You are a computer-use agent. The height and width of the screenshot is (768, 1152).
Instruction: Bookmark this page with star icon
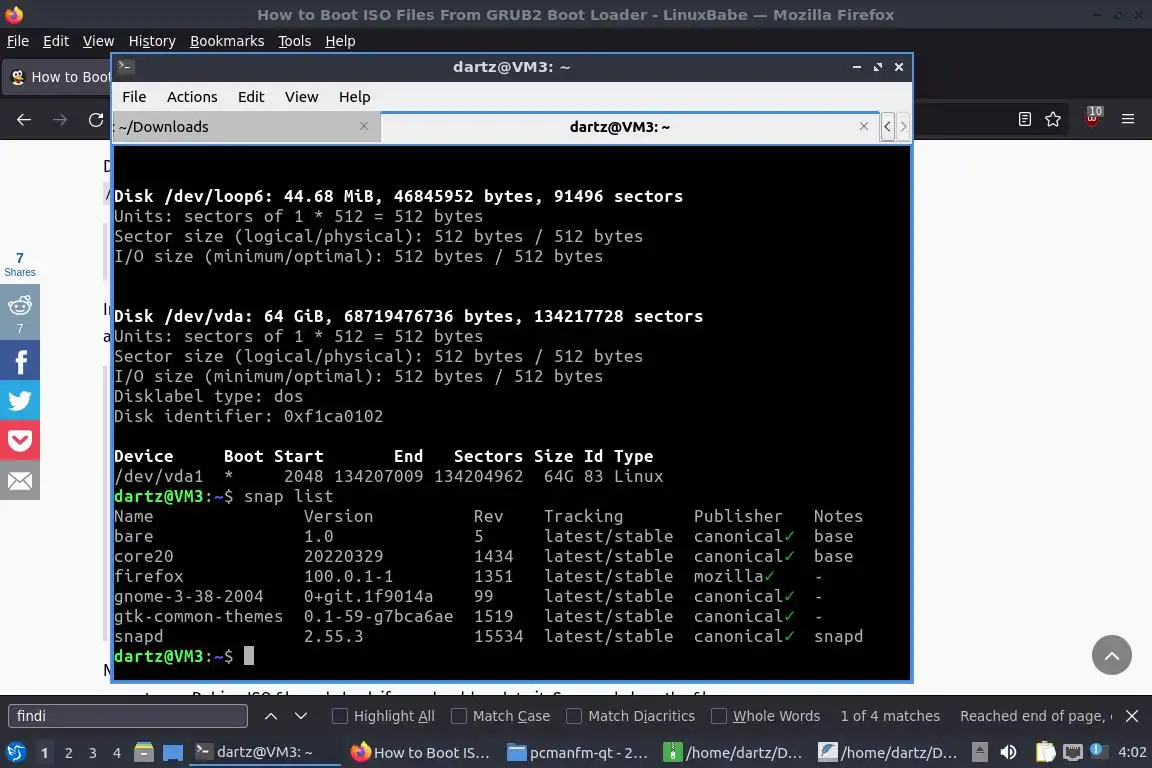pos(1053,119)
